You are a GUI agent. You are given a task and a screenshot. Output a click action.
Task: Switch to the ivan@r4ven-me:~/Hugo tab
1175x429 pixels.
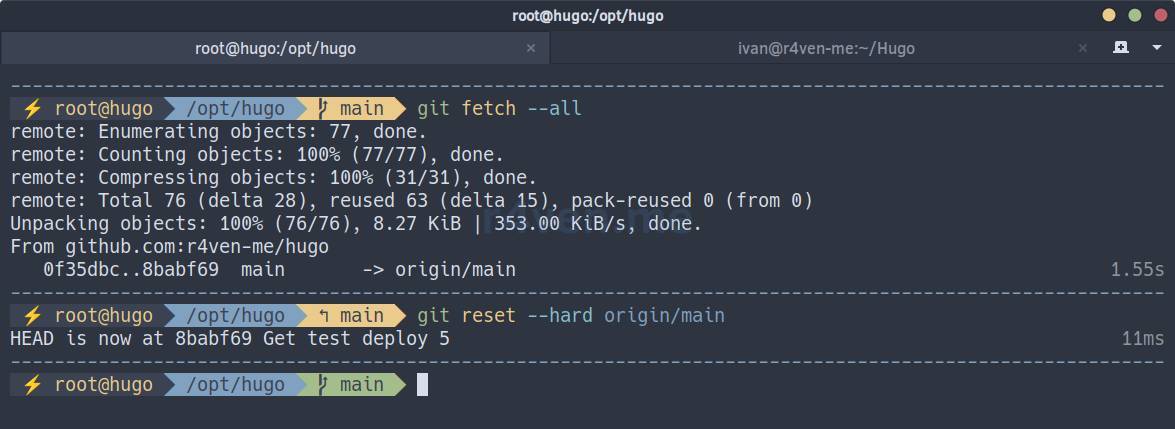pyautogui.click(x=826, y=48)
